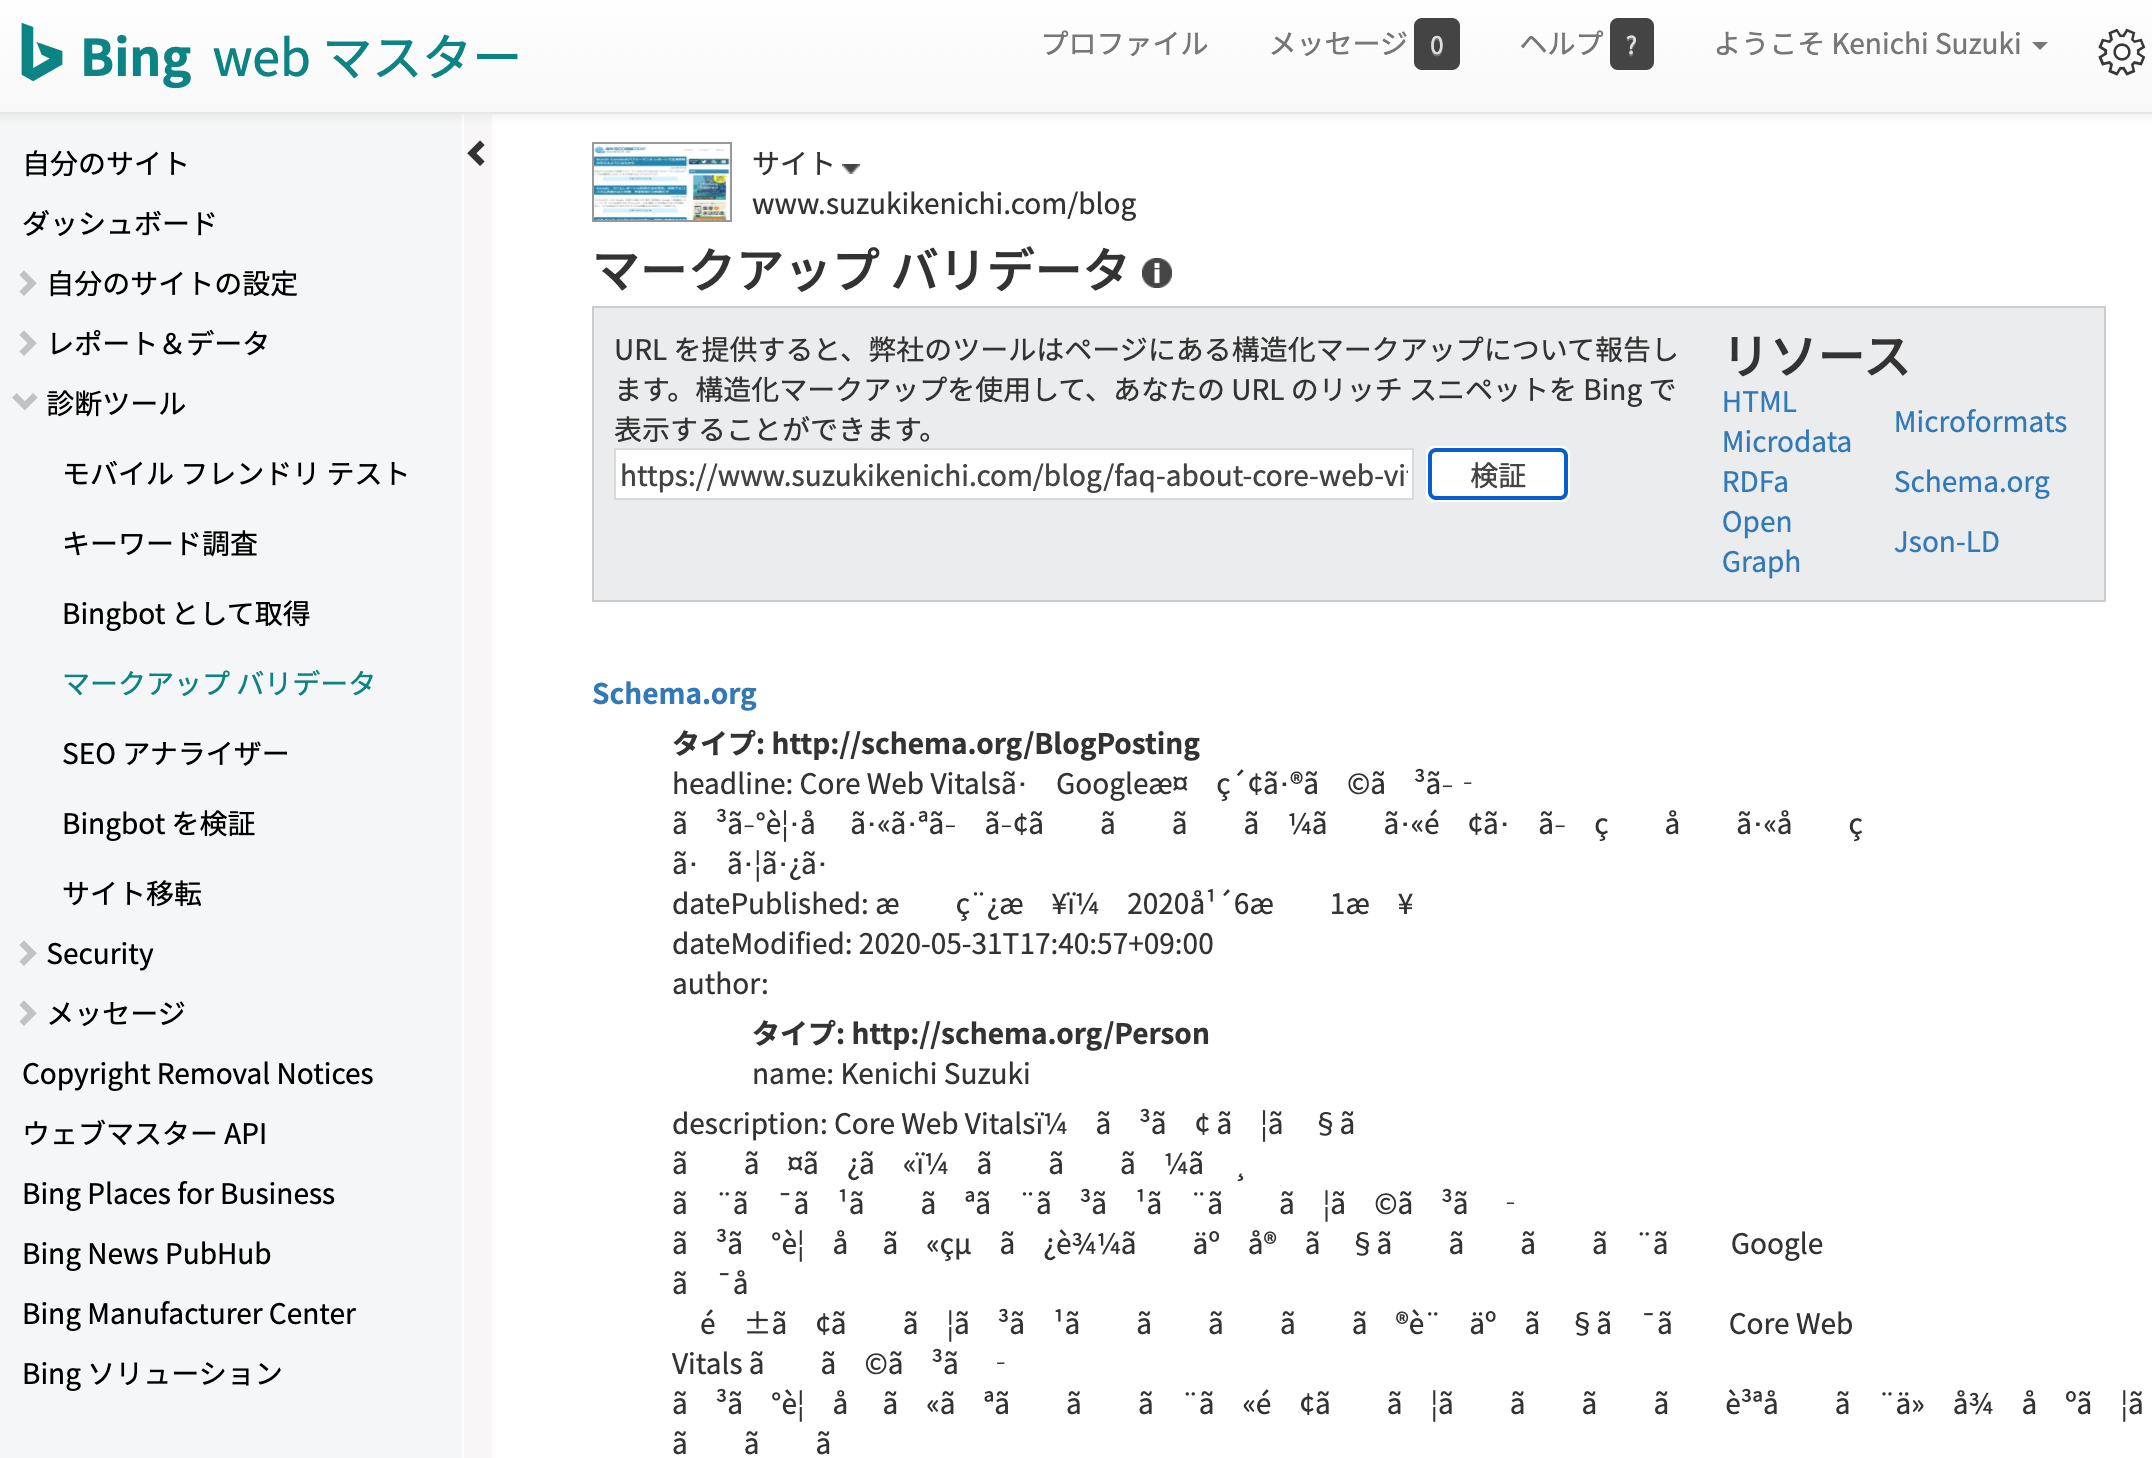2152x1458 pixels.
Task: Expand the Security section
Action: (x=28, y=953)
